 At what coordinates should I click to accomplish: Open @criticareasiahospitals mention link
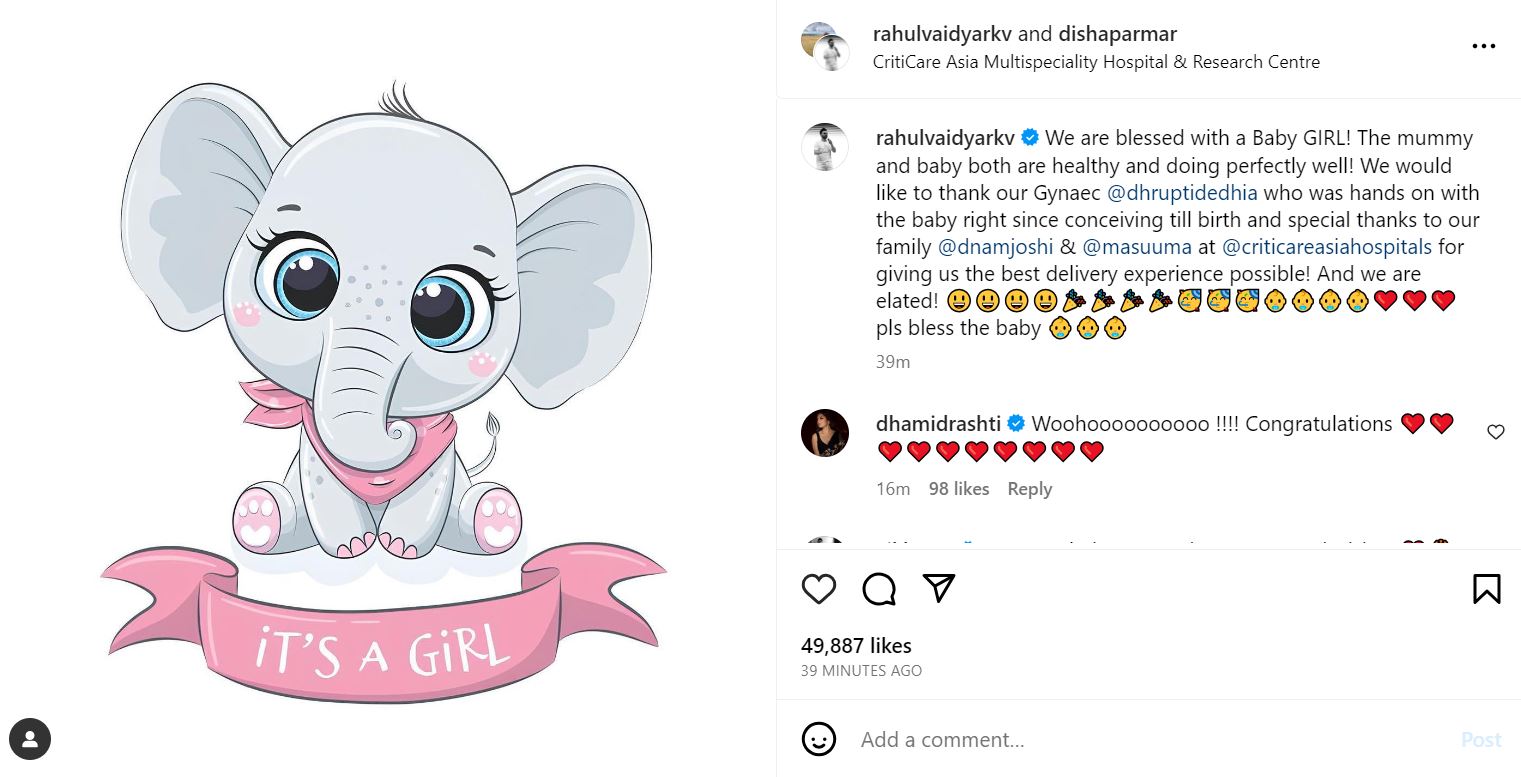coord(1327,246)
